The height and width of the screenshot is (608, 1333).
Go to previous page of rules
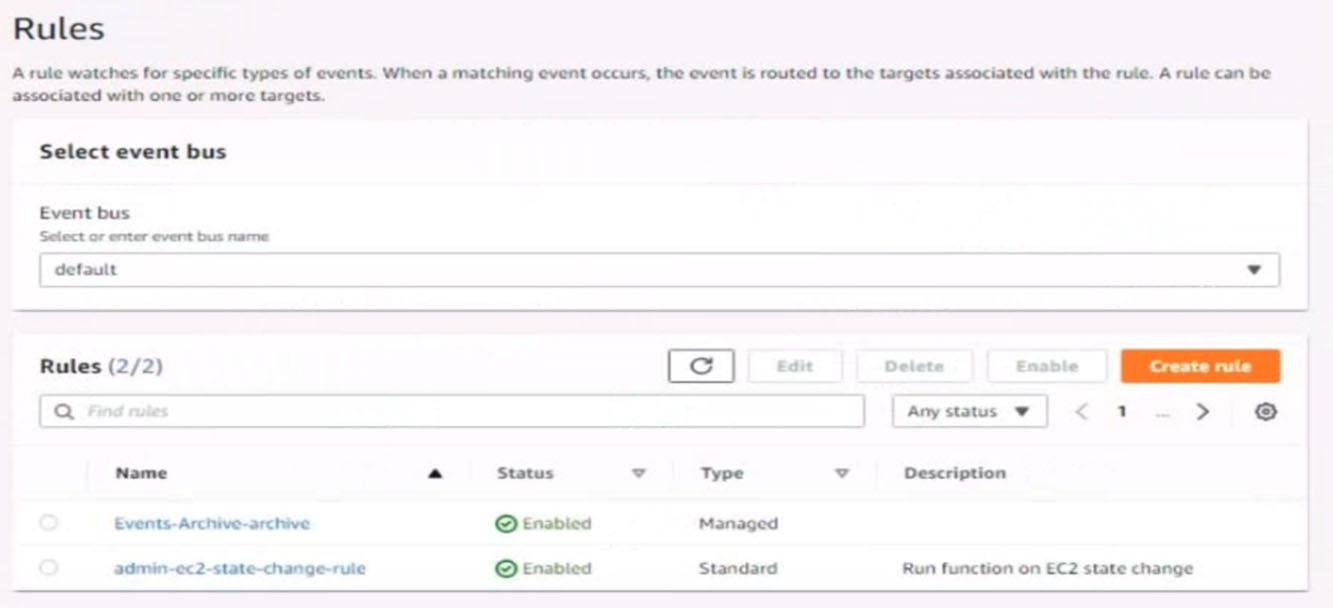point(1081,412)
